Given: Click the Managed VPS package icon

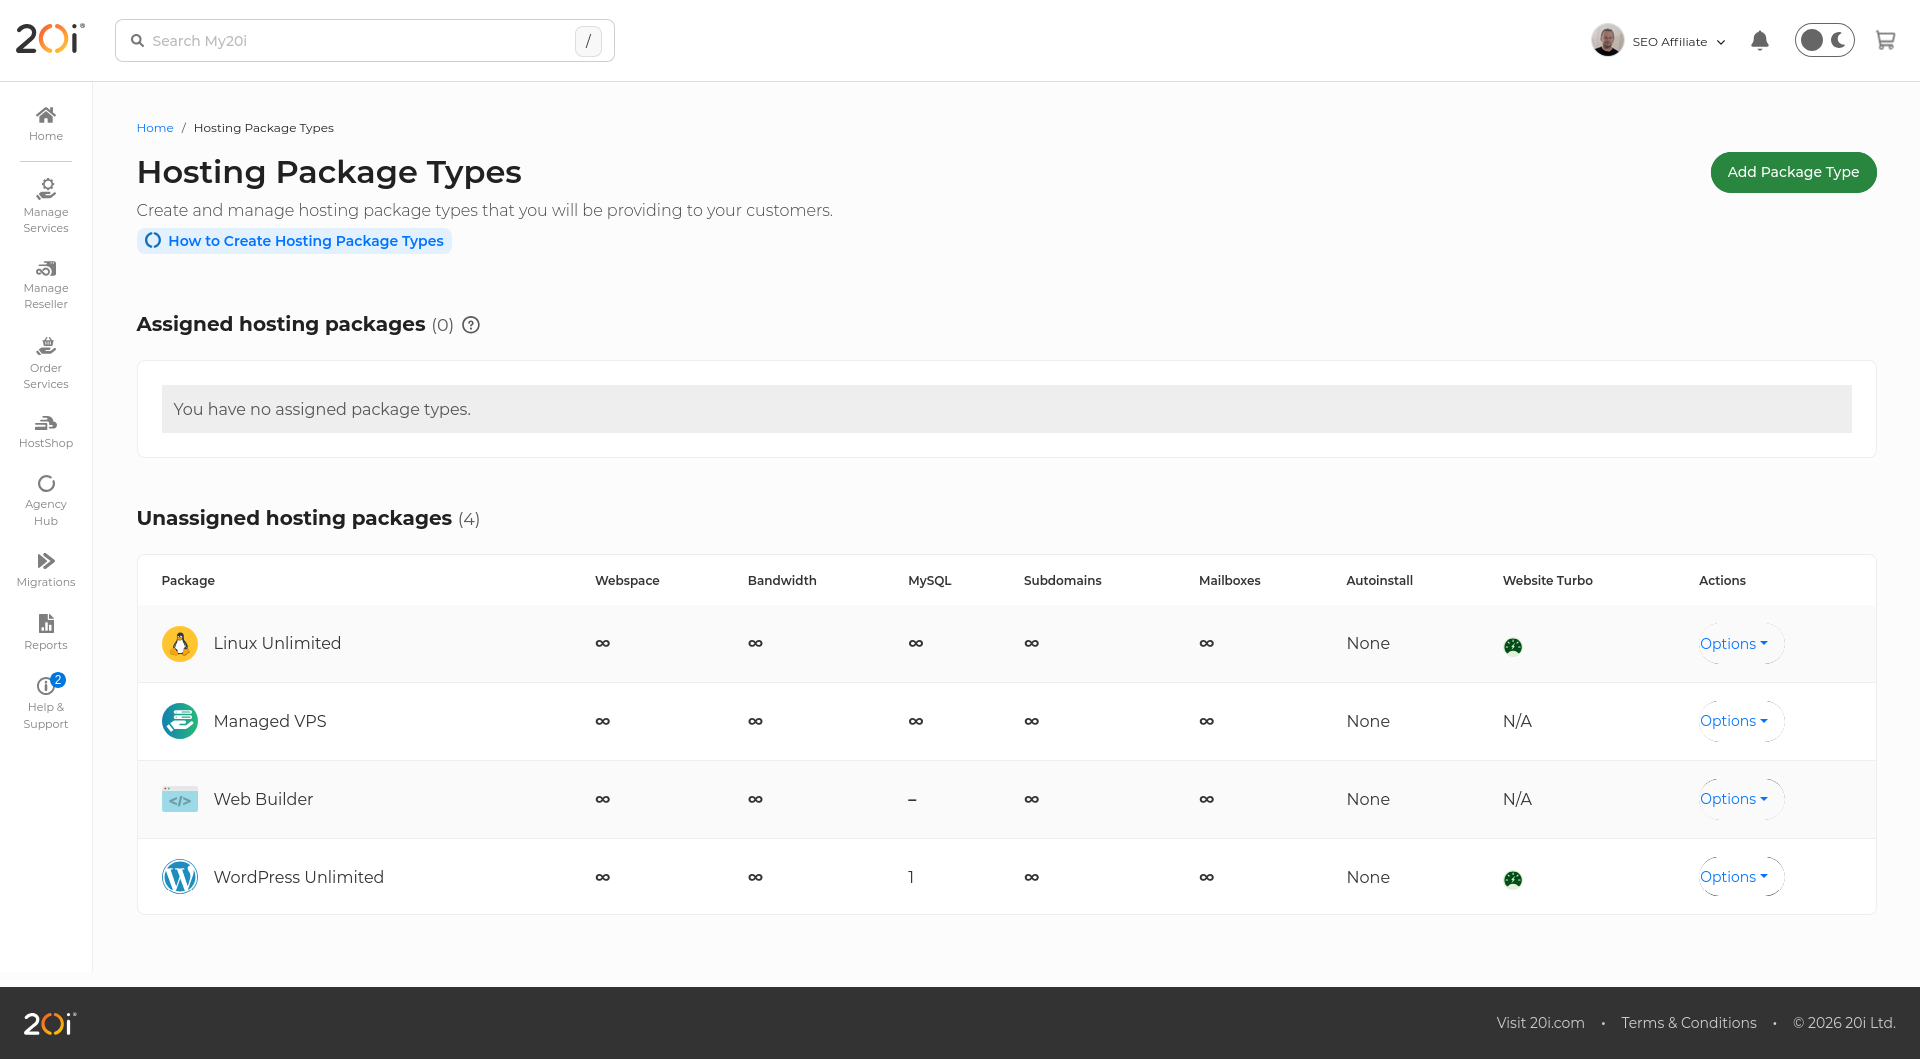Looking at the screenshot, I should coord(180,721).
